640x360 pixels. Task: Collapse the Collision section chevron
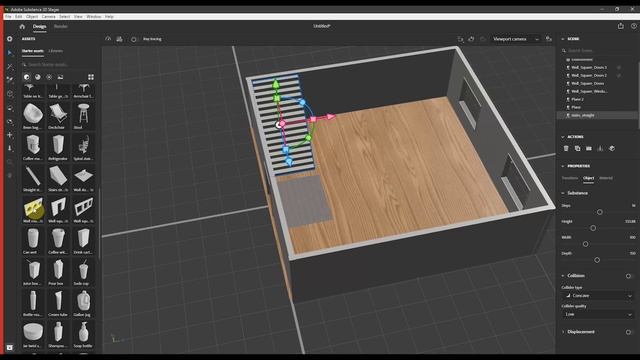click(x=562, y=276)
